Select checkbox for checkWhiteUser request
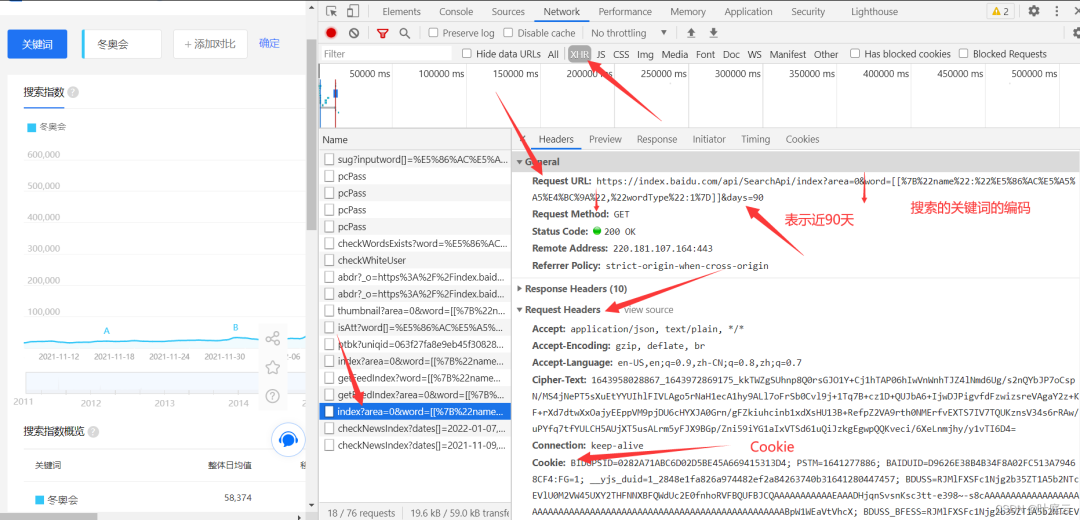1080x520 pixels. 329,260
